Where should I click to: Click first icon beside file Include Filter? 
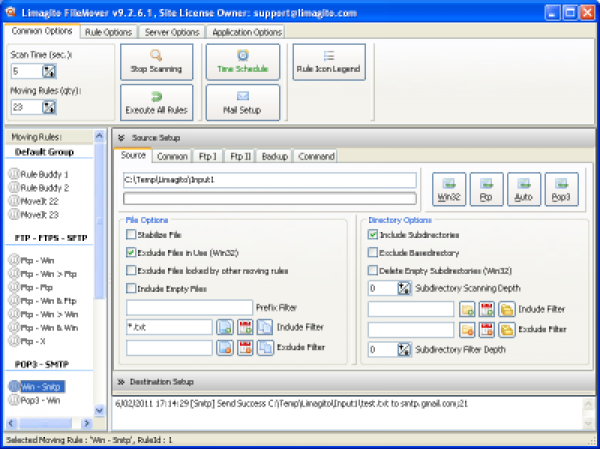225,327
